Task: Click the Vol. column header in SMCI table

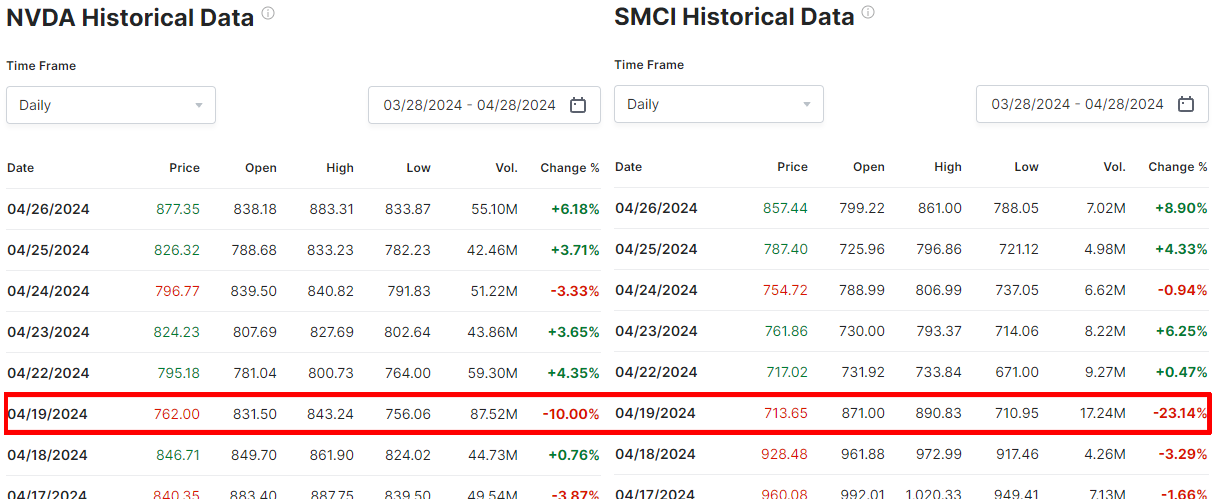Action: [x=1114, y=167]
